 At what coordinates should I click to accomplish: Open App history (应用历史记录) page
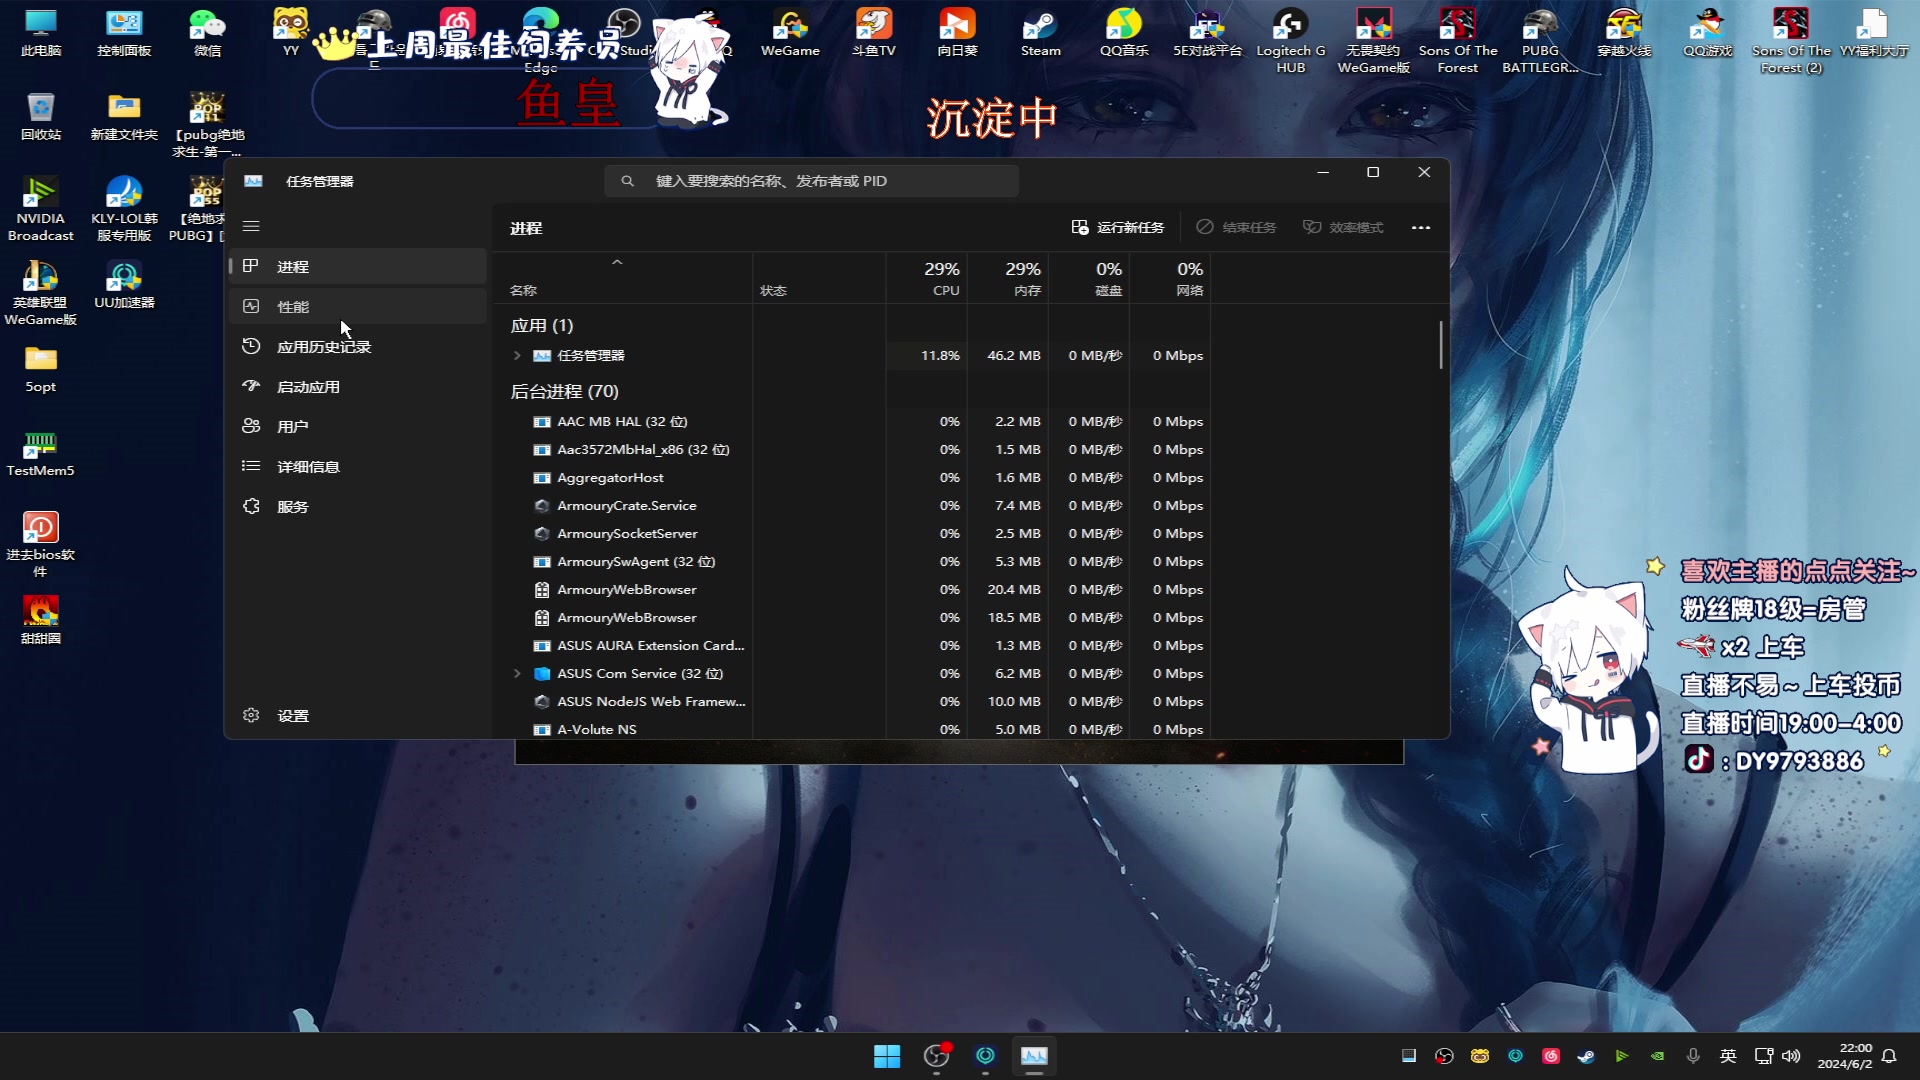(323, 347)
